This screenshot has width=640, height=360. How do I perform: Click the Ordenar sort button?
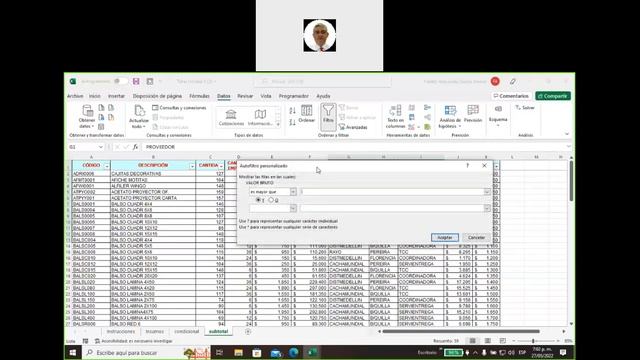point(307,114)
